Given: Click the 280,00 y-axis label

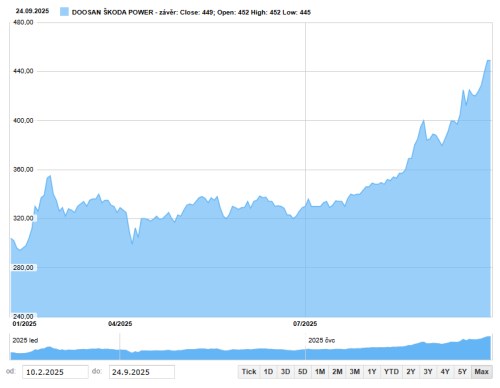Looking at the screenshot, I should pyautogui.click(x=23, y=267).
